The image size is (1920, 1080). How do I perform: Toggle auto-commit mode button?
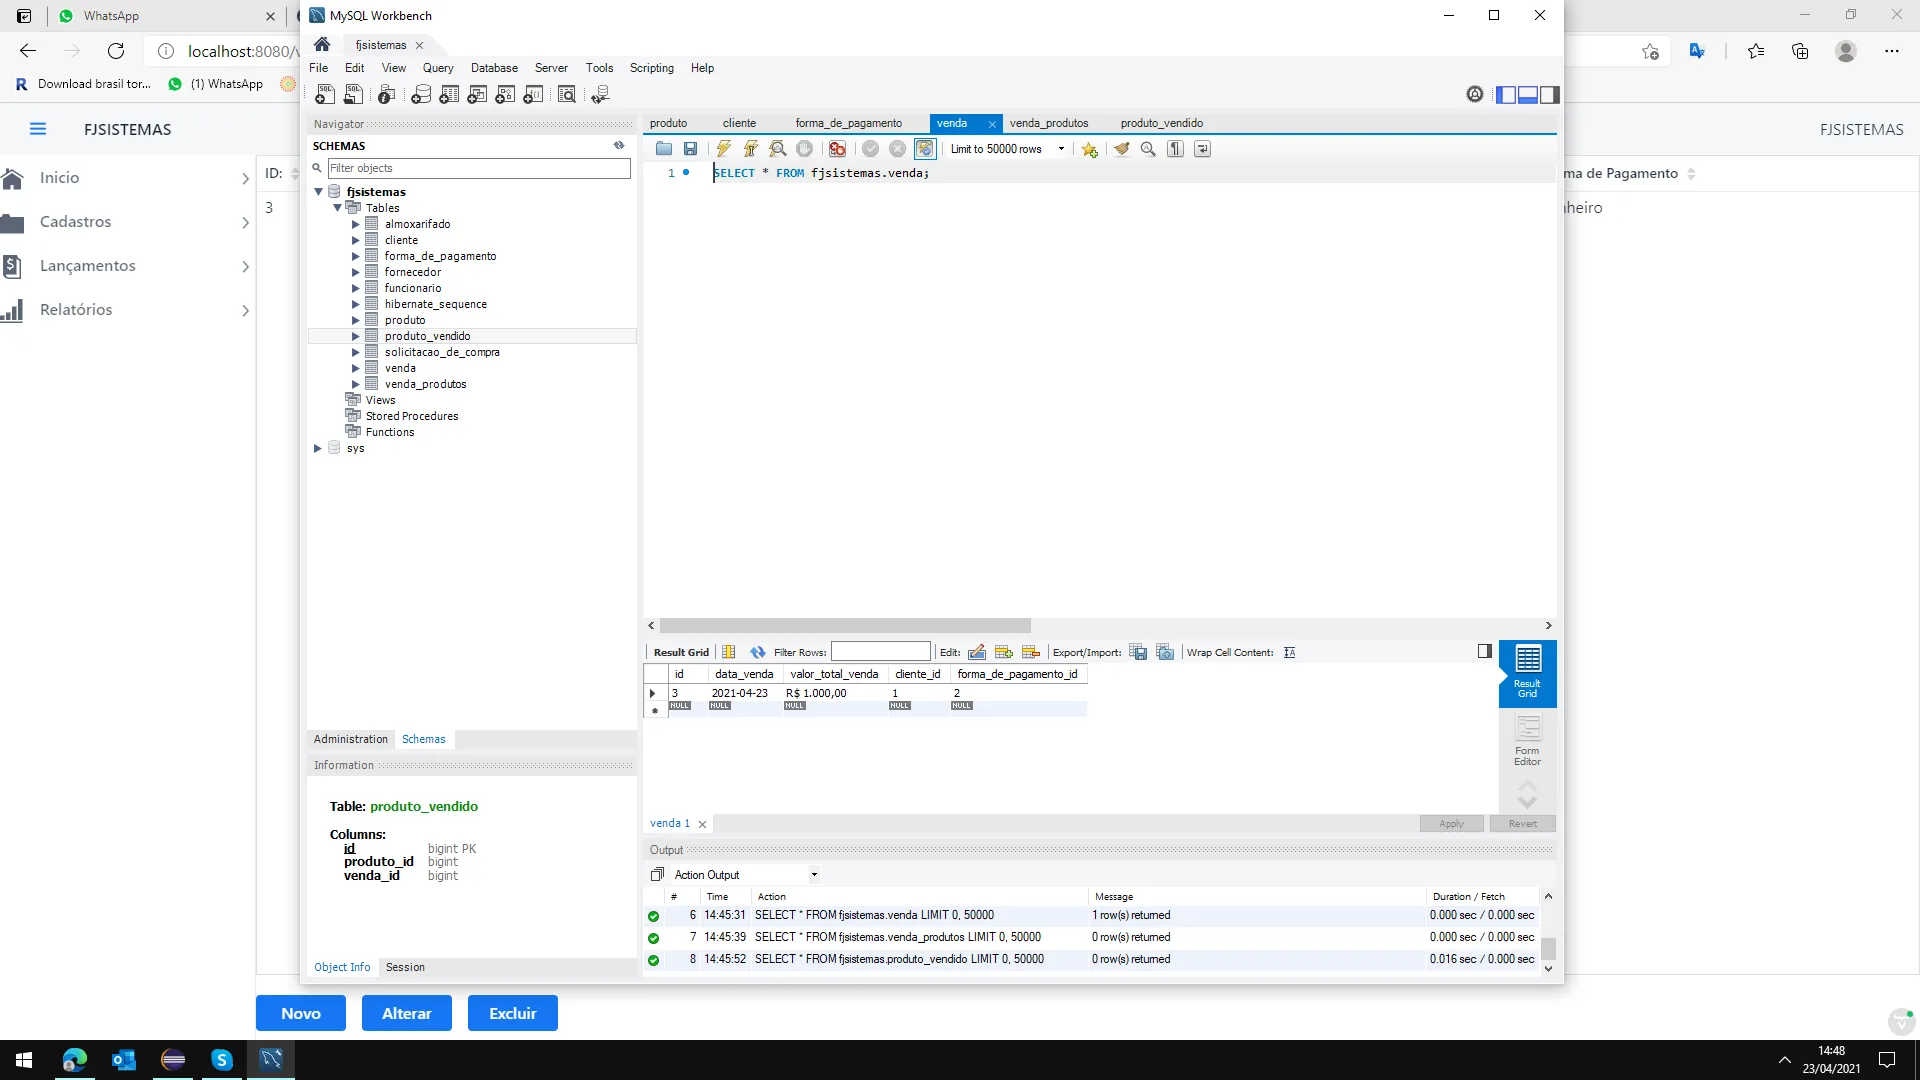click(x=925, y=149)
